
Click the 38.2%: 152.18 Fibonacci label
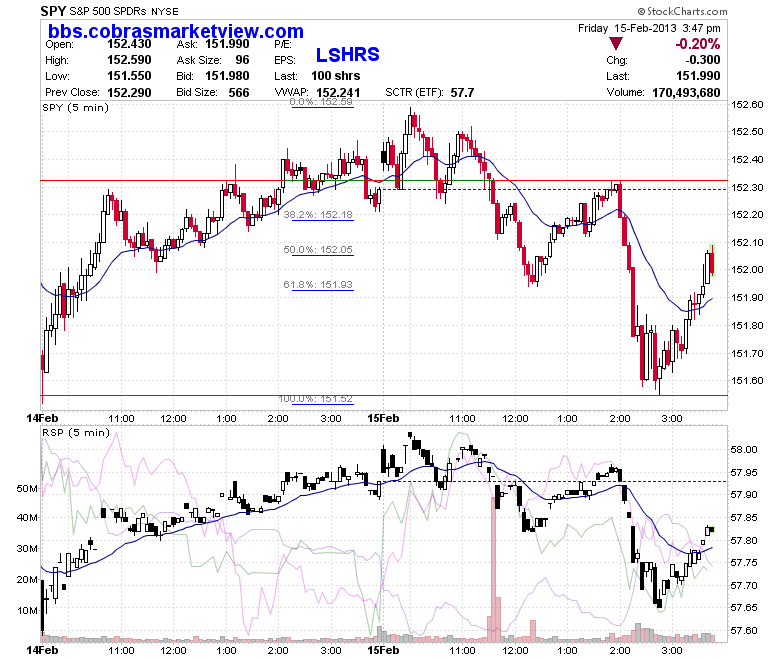(318, 214)
